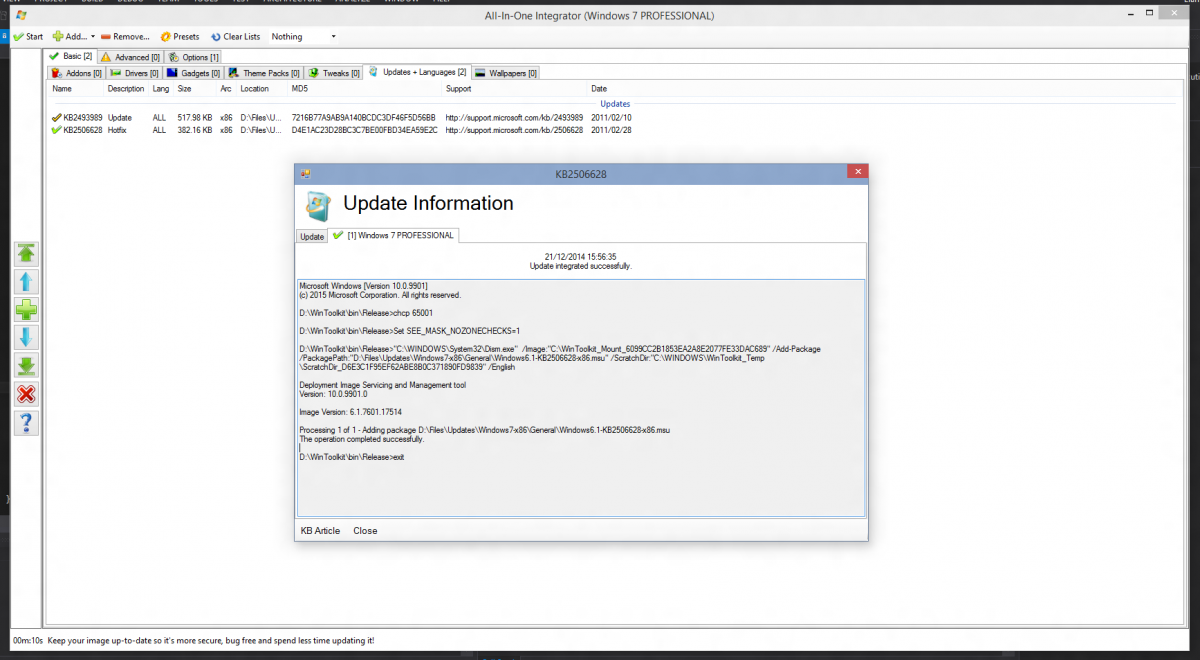Click the support link for kb/2493989
The image size is (1200, 660).
[x=514, y=117]
